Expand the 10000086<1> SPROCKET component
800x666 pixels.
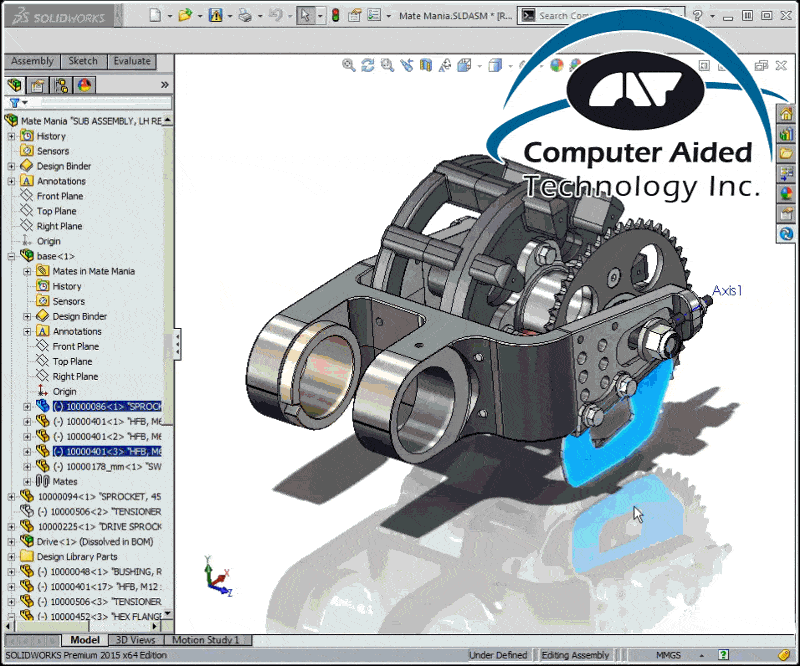click(x=27, y=407)
